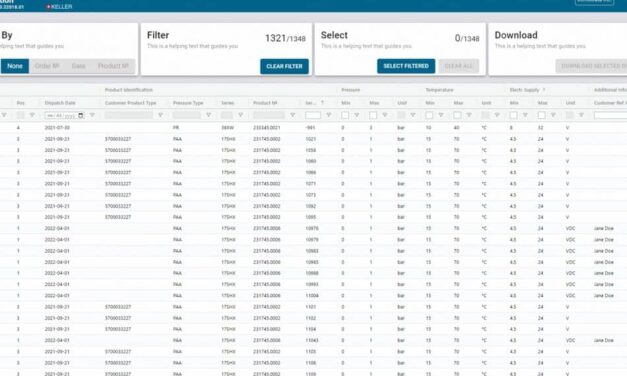Open filter menu for Electr. Supply Unit column
This screenshot has height=376, width=627.
click(581, 115)
